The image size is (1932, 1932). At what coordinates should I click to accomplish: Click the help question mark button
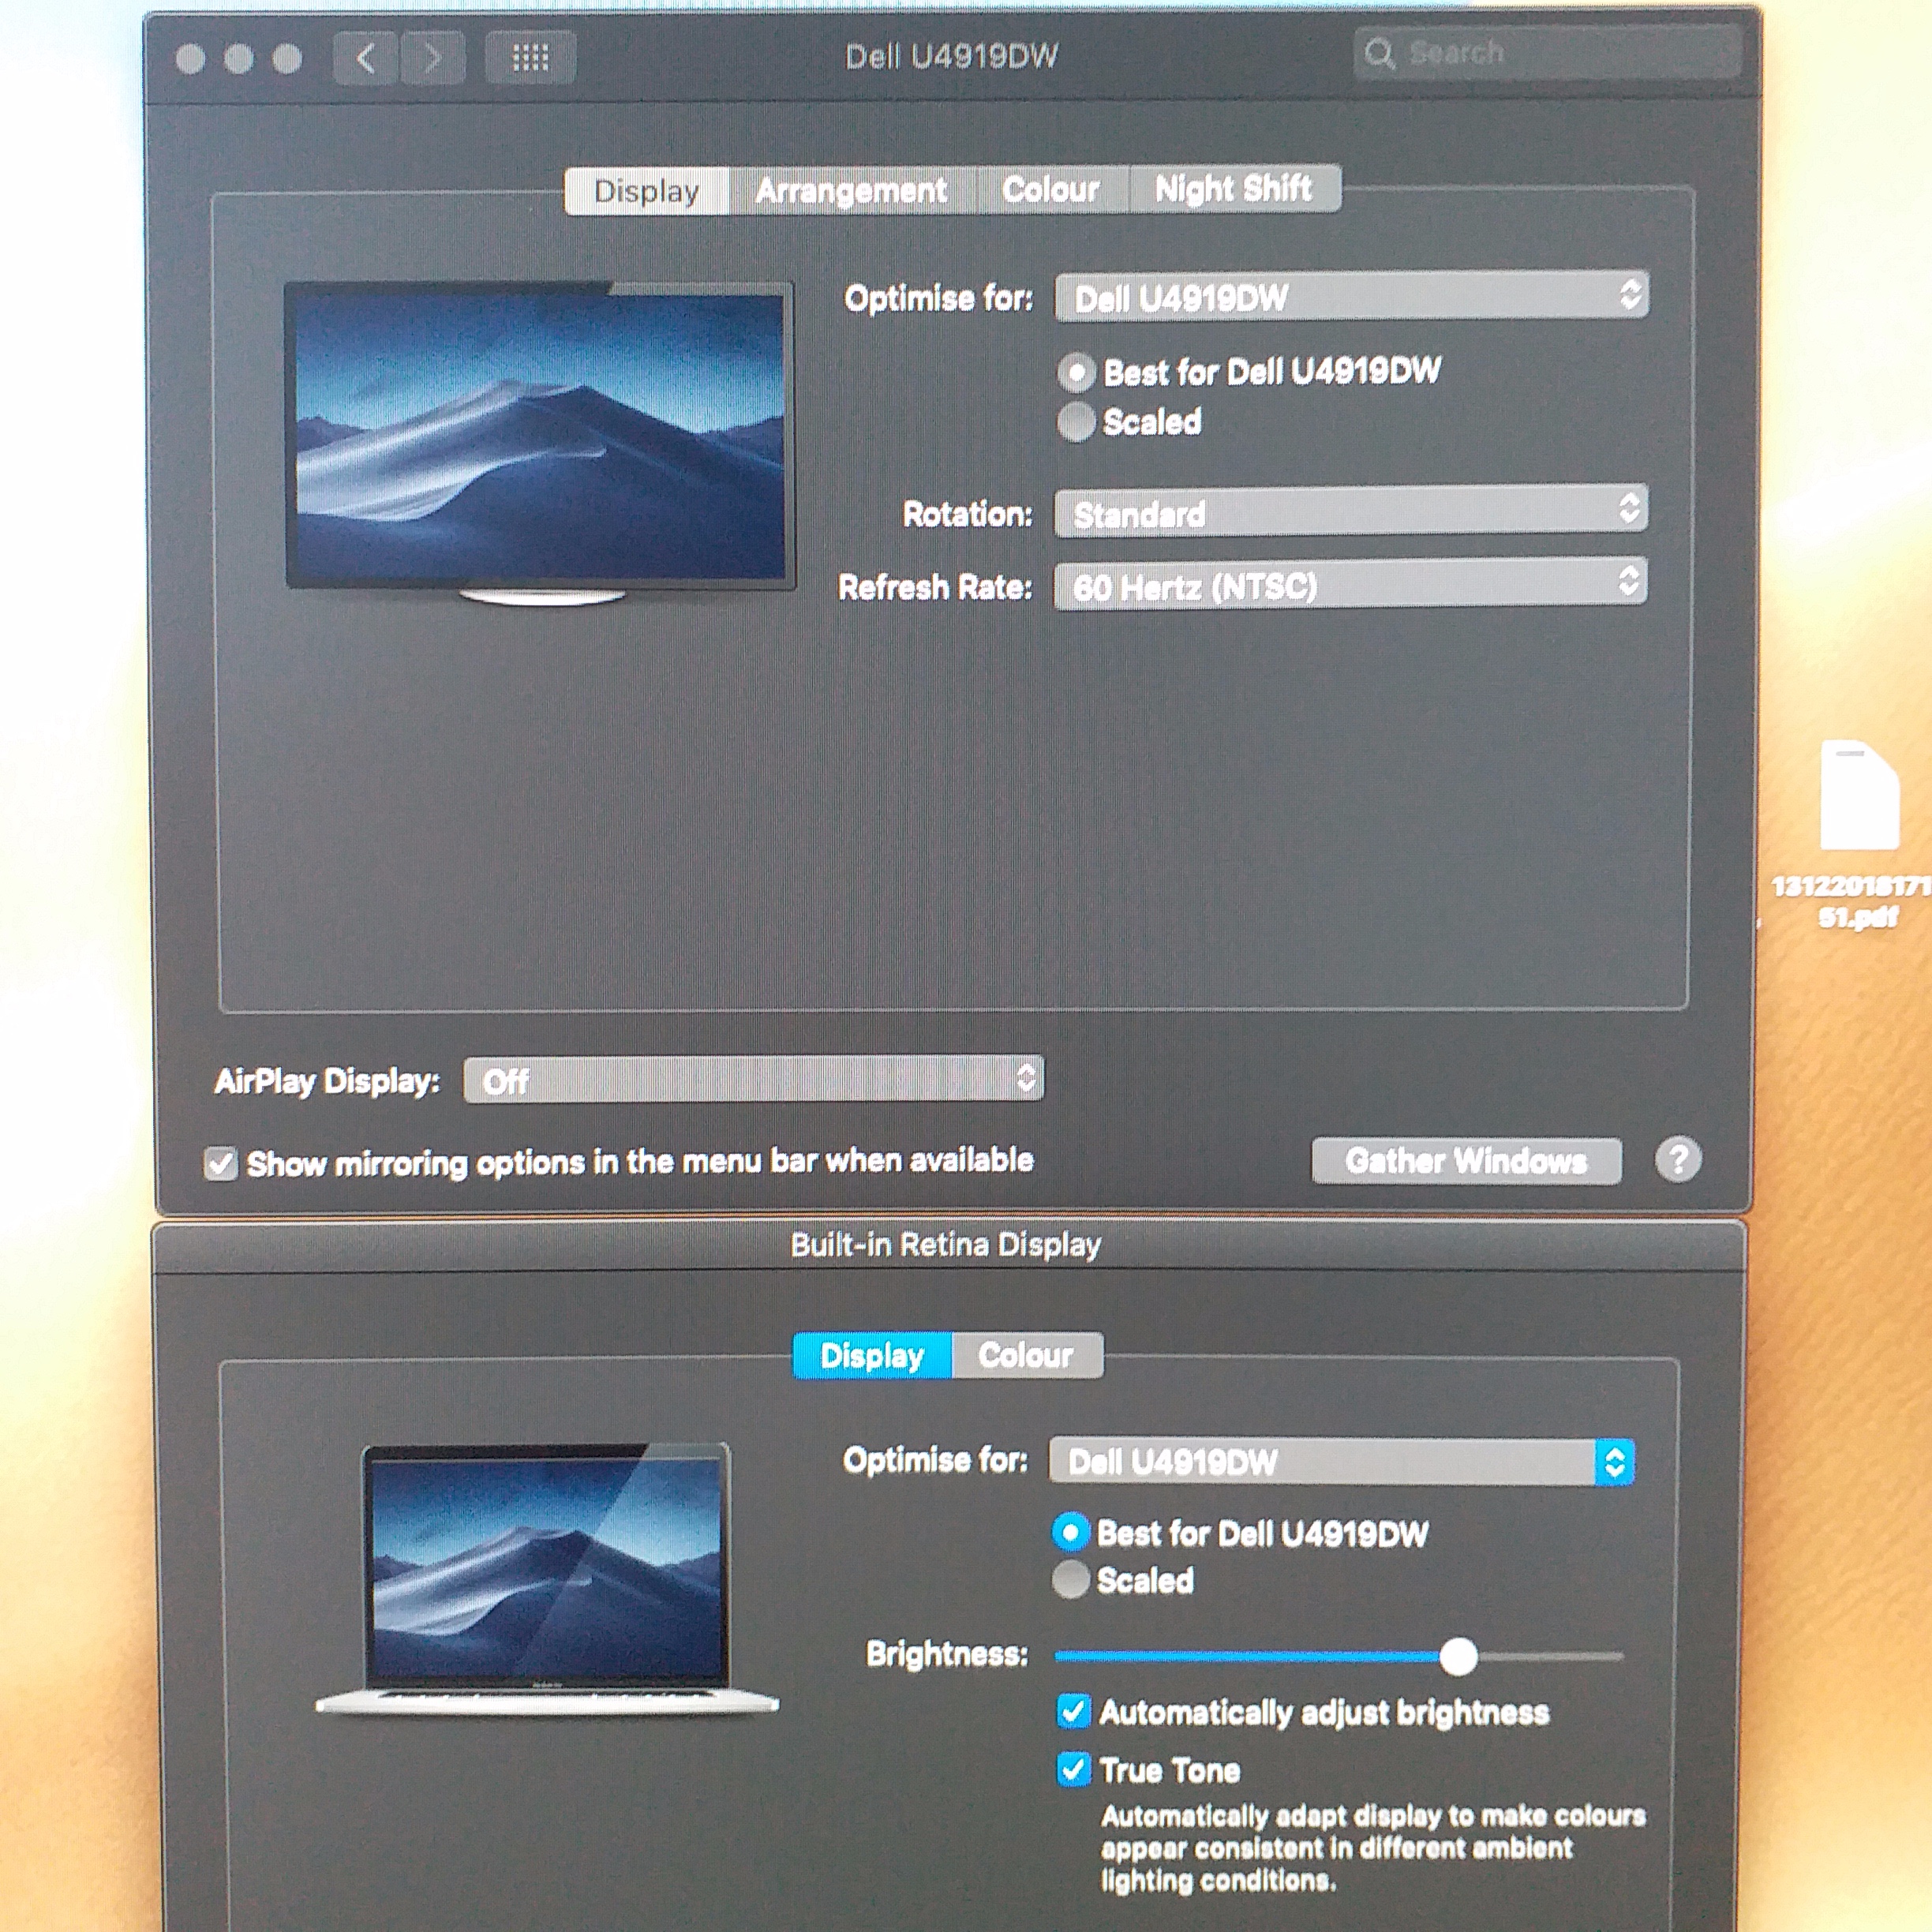(1677, 1160)
